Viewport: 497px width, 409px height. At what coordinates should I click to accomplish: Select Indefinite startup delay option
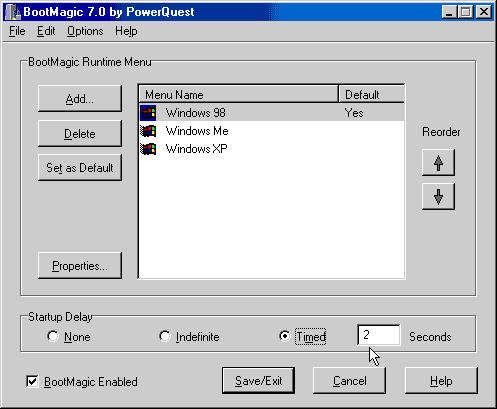click(x=165, y=336)
